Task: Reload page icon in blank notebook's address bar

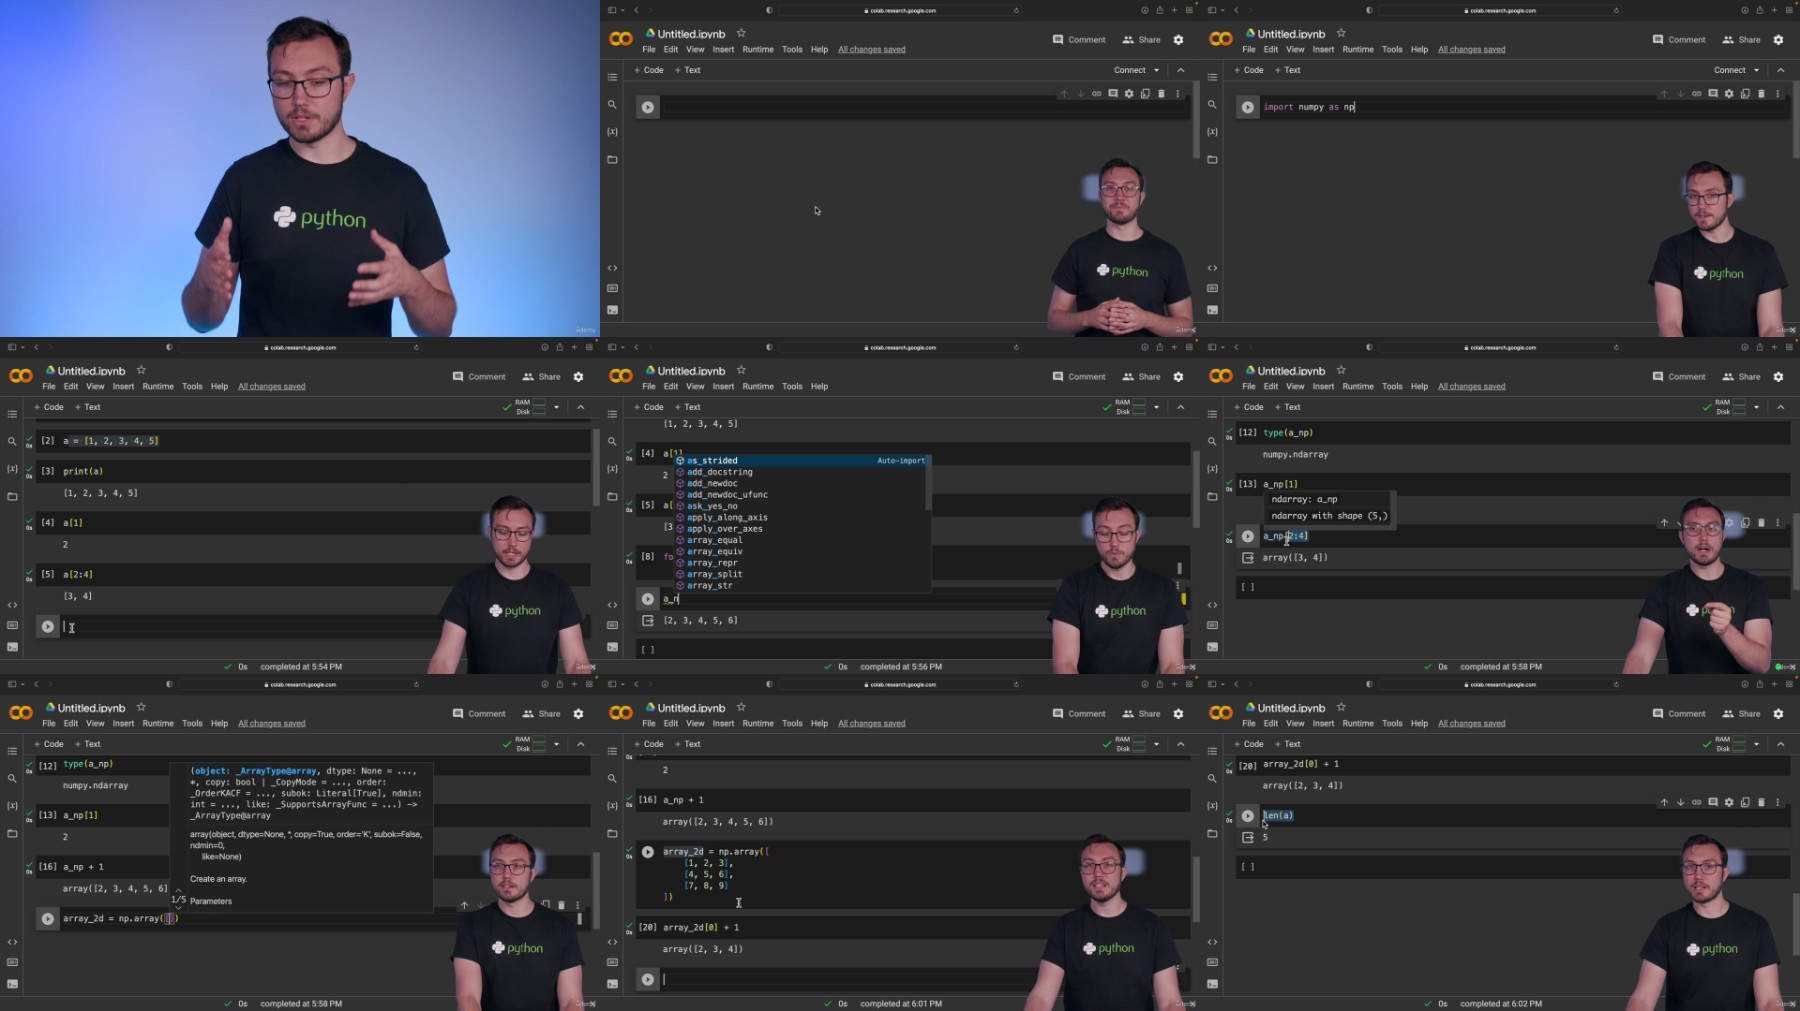Action: tap(1016, 10)
